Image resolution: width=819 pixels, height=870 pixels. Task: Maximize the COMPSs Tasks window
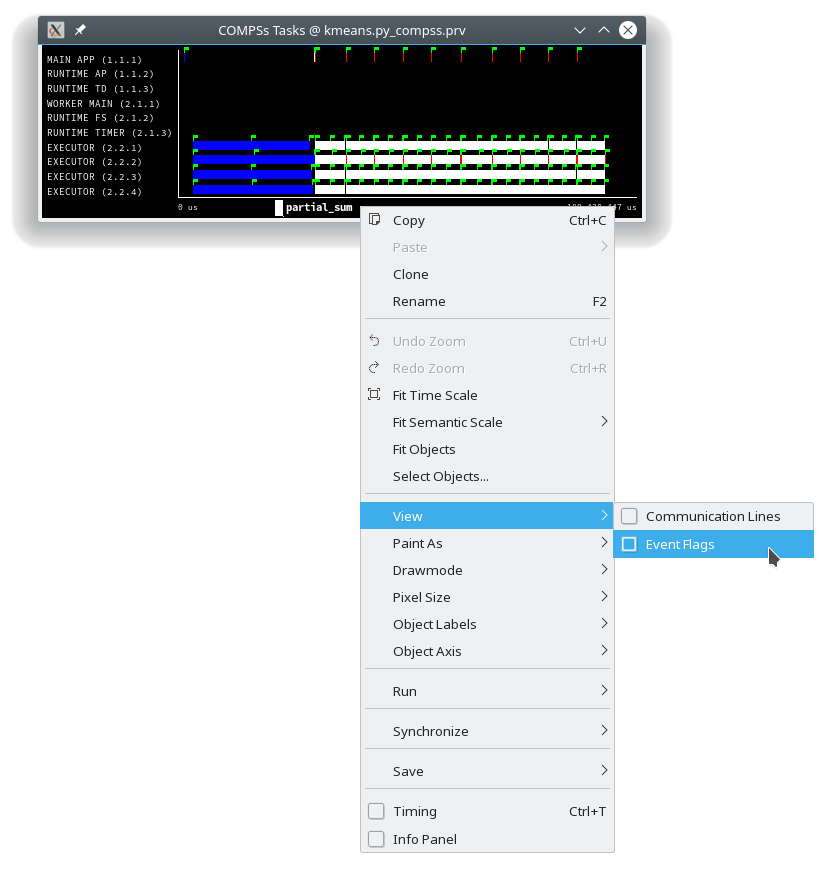tap(604, 30)
